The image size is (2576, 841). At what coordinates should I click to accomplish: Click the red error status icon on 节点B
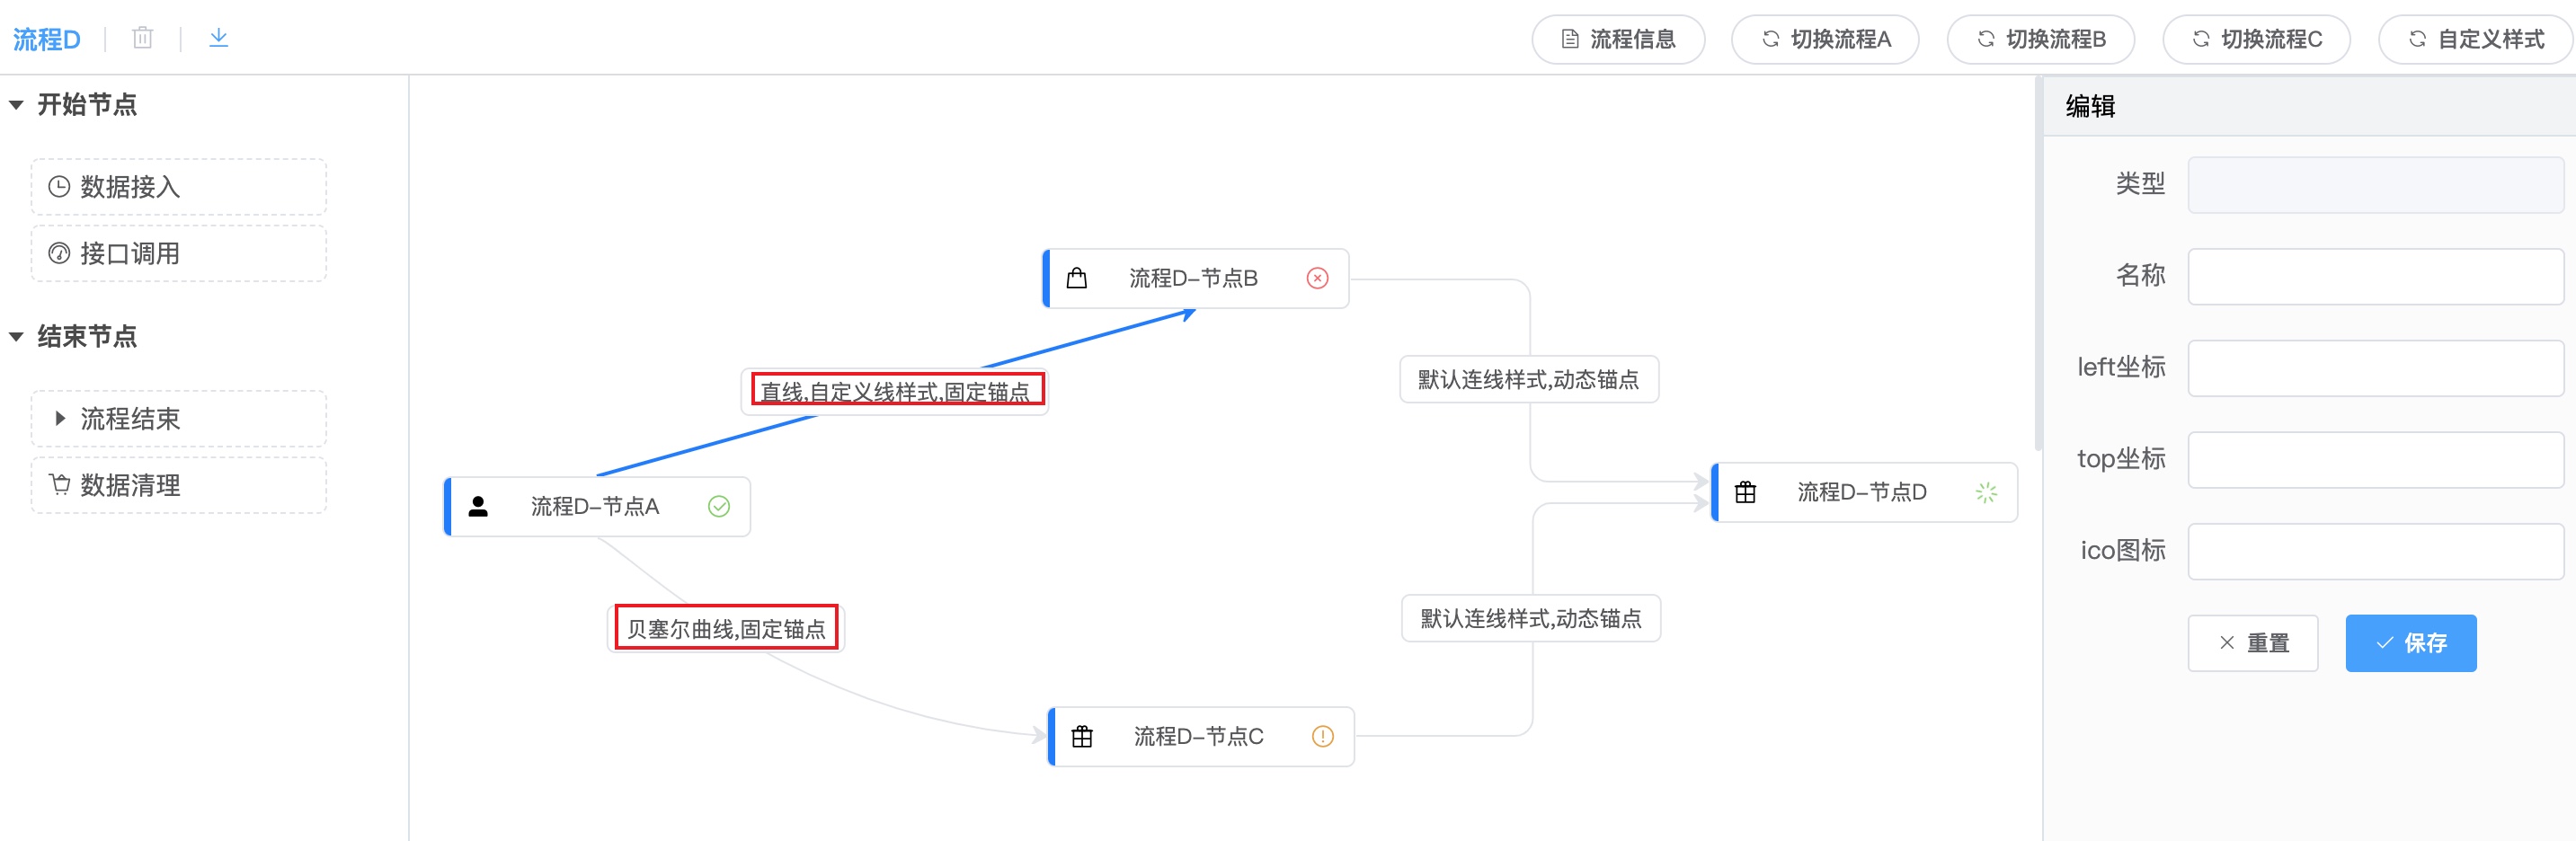(x=1317, y=278)
